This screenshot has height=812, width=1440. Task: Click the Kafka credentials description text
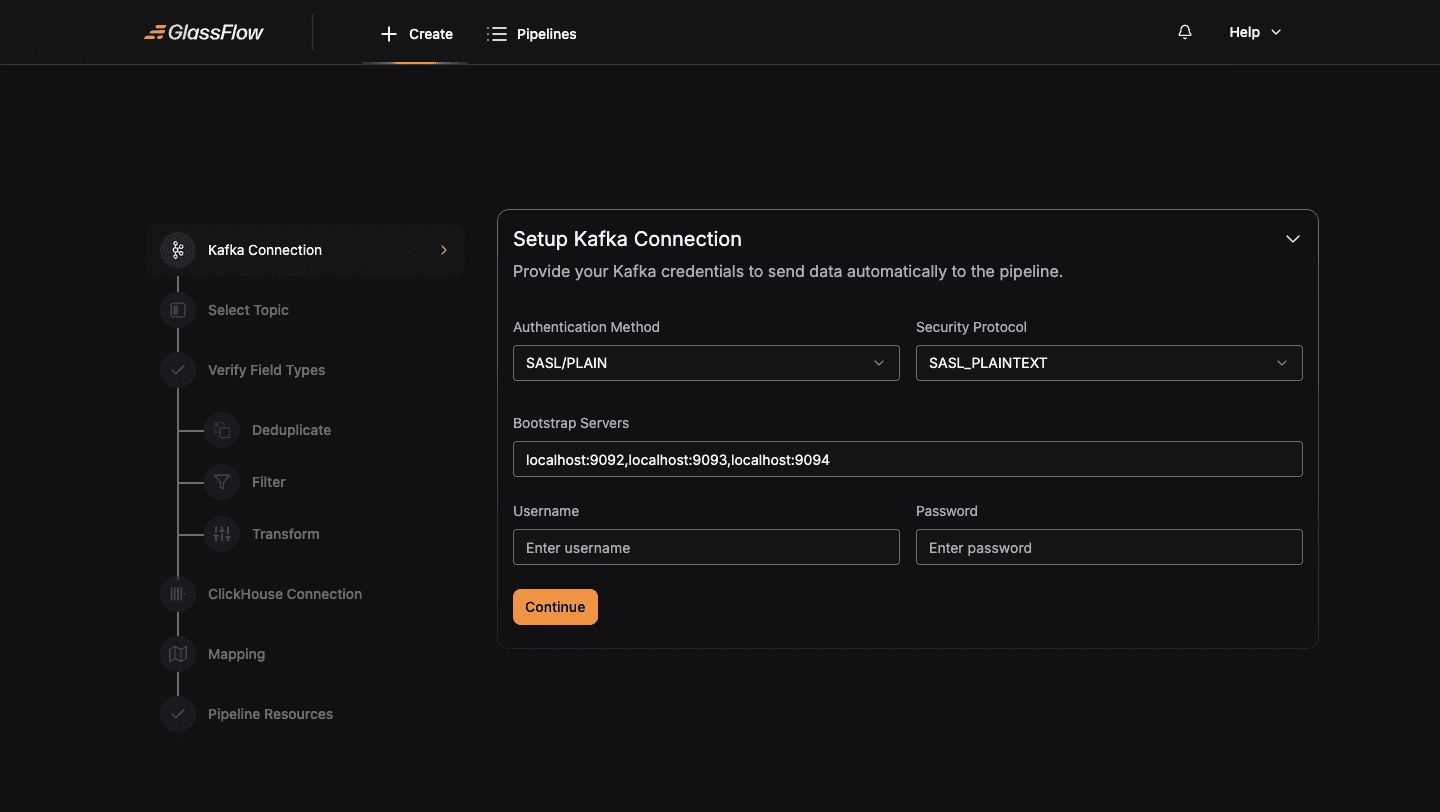pos(788,271)
